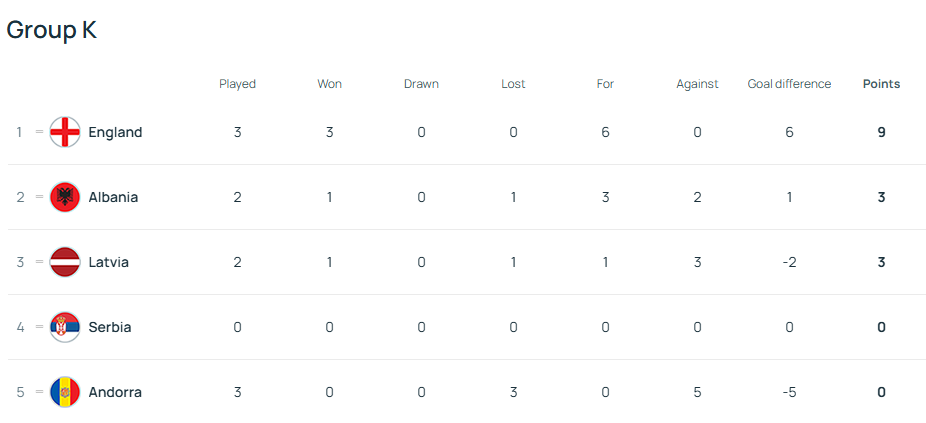Click the Albania flag icon

[x=65, y=197]
